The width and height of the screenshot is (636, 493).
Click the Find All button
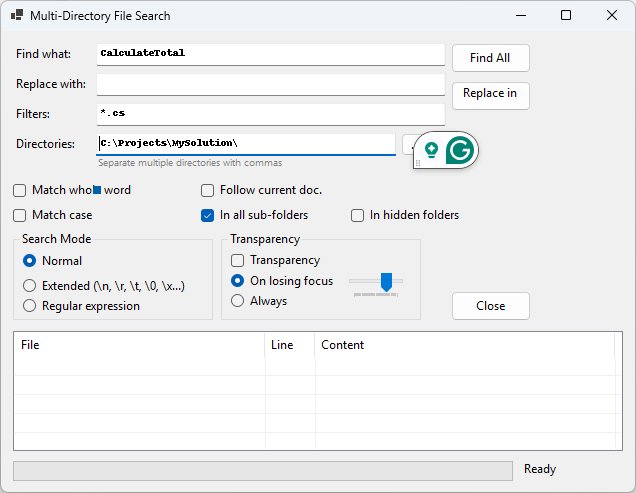490,58
